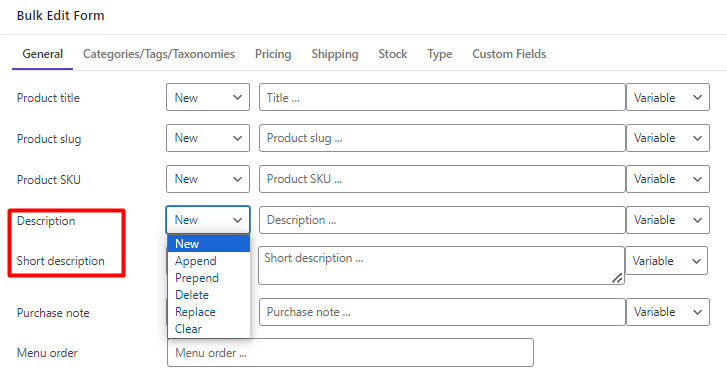Expand the Product SKU New dropdown
Screen dimensions: 727x370
click(208, 179)
